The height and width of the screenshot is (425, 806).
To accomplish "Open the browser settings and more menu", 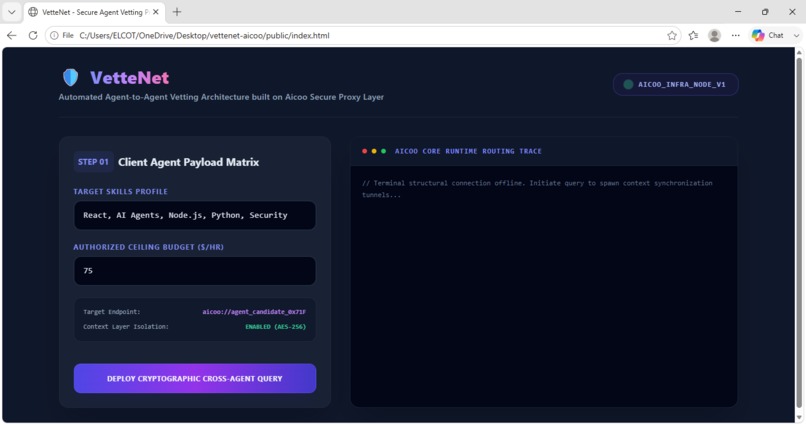I will click(x=736, y=35).
